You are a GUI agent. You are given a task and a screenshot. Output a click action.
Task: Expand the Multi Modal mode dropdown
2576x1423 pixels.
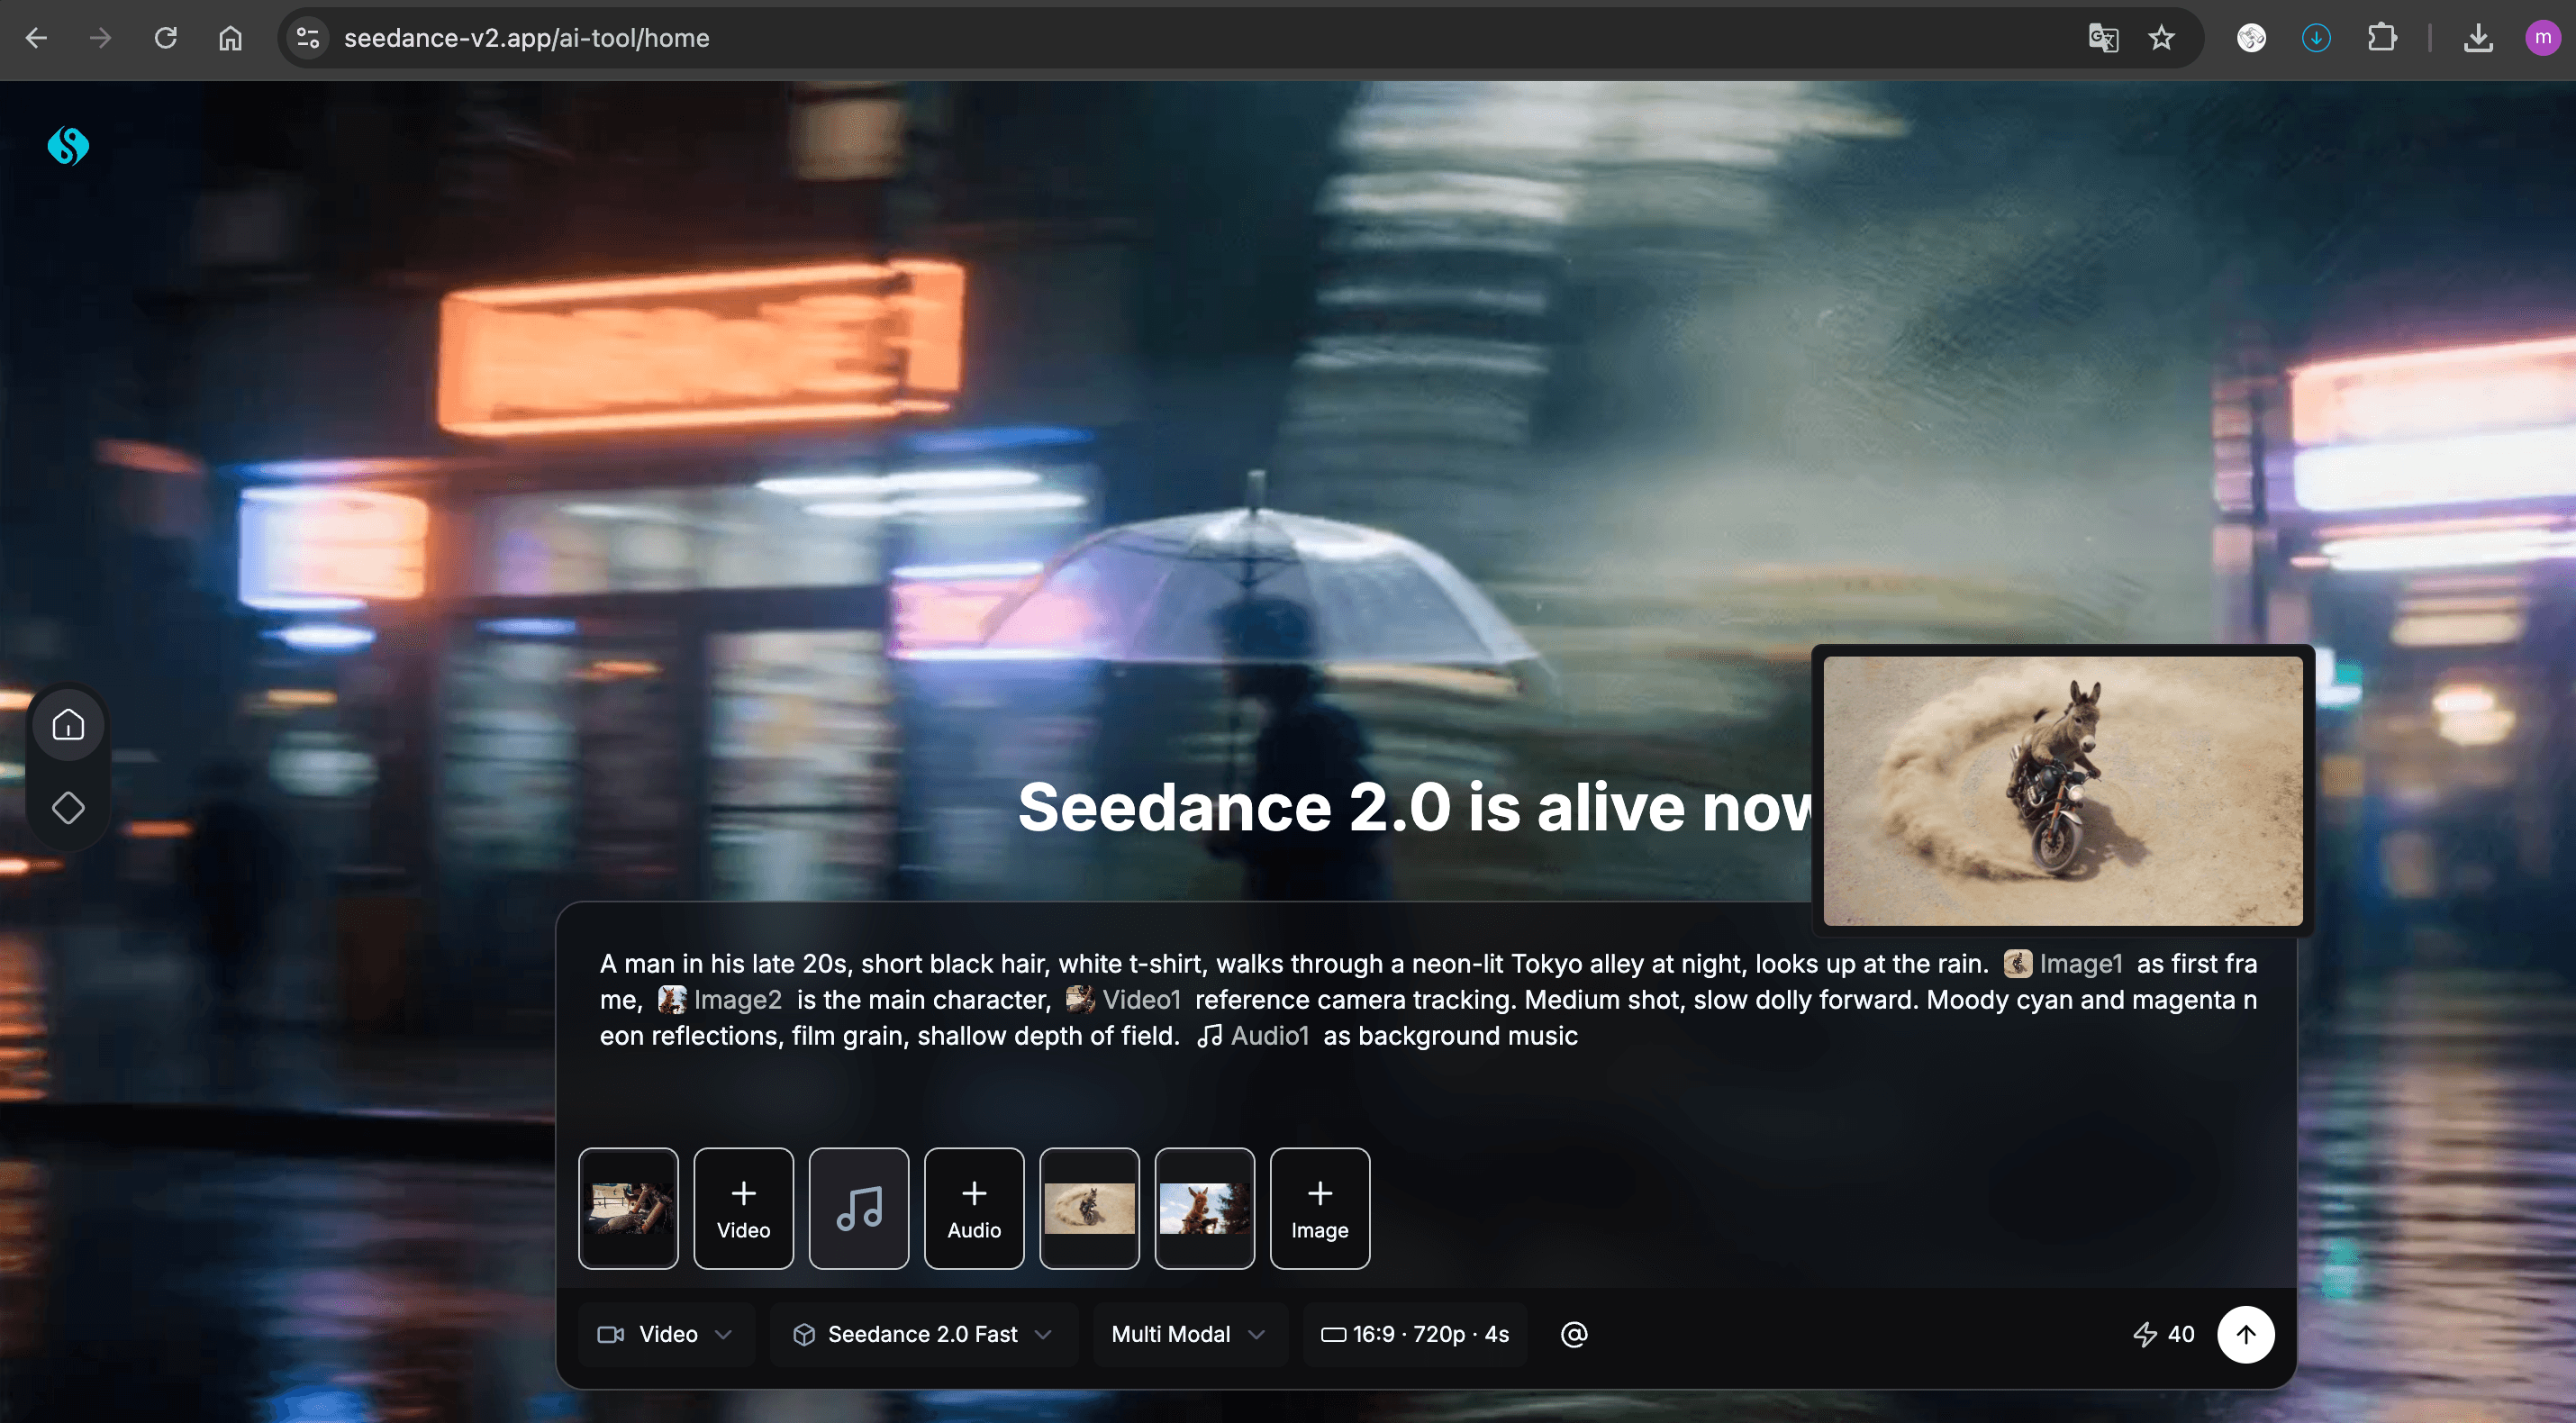[1188, 1334]
